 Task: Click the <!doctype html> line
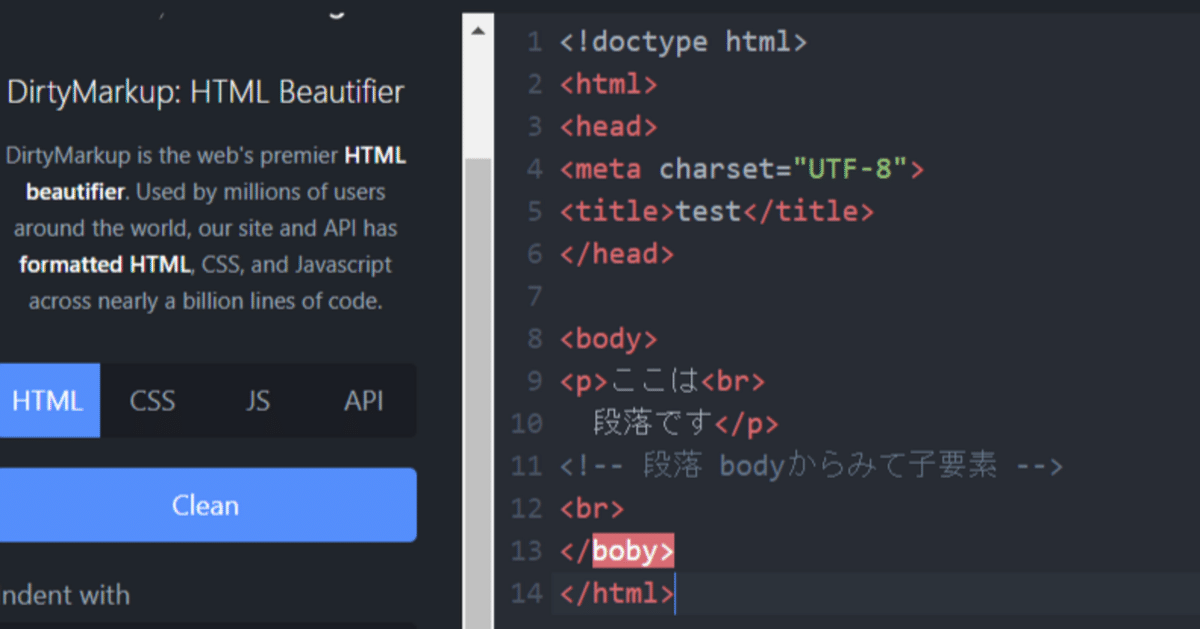click(683, 42)
